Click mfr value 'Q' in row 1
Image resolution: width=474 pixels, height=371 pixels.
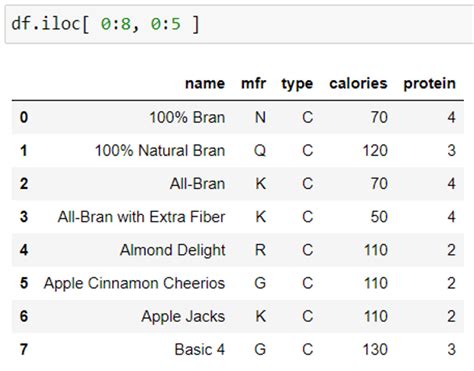tap(260, 151)
